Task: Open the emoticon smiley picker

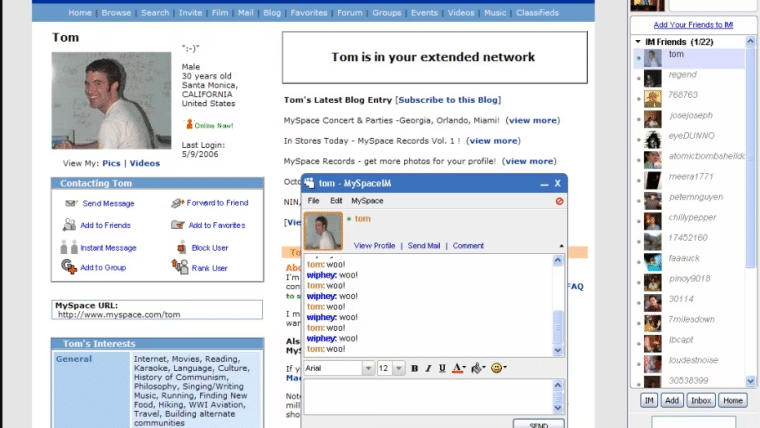Action: pyautogui.click(x=498, y=368)
